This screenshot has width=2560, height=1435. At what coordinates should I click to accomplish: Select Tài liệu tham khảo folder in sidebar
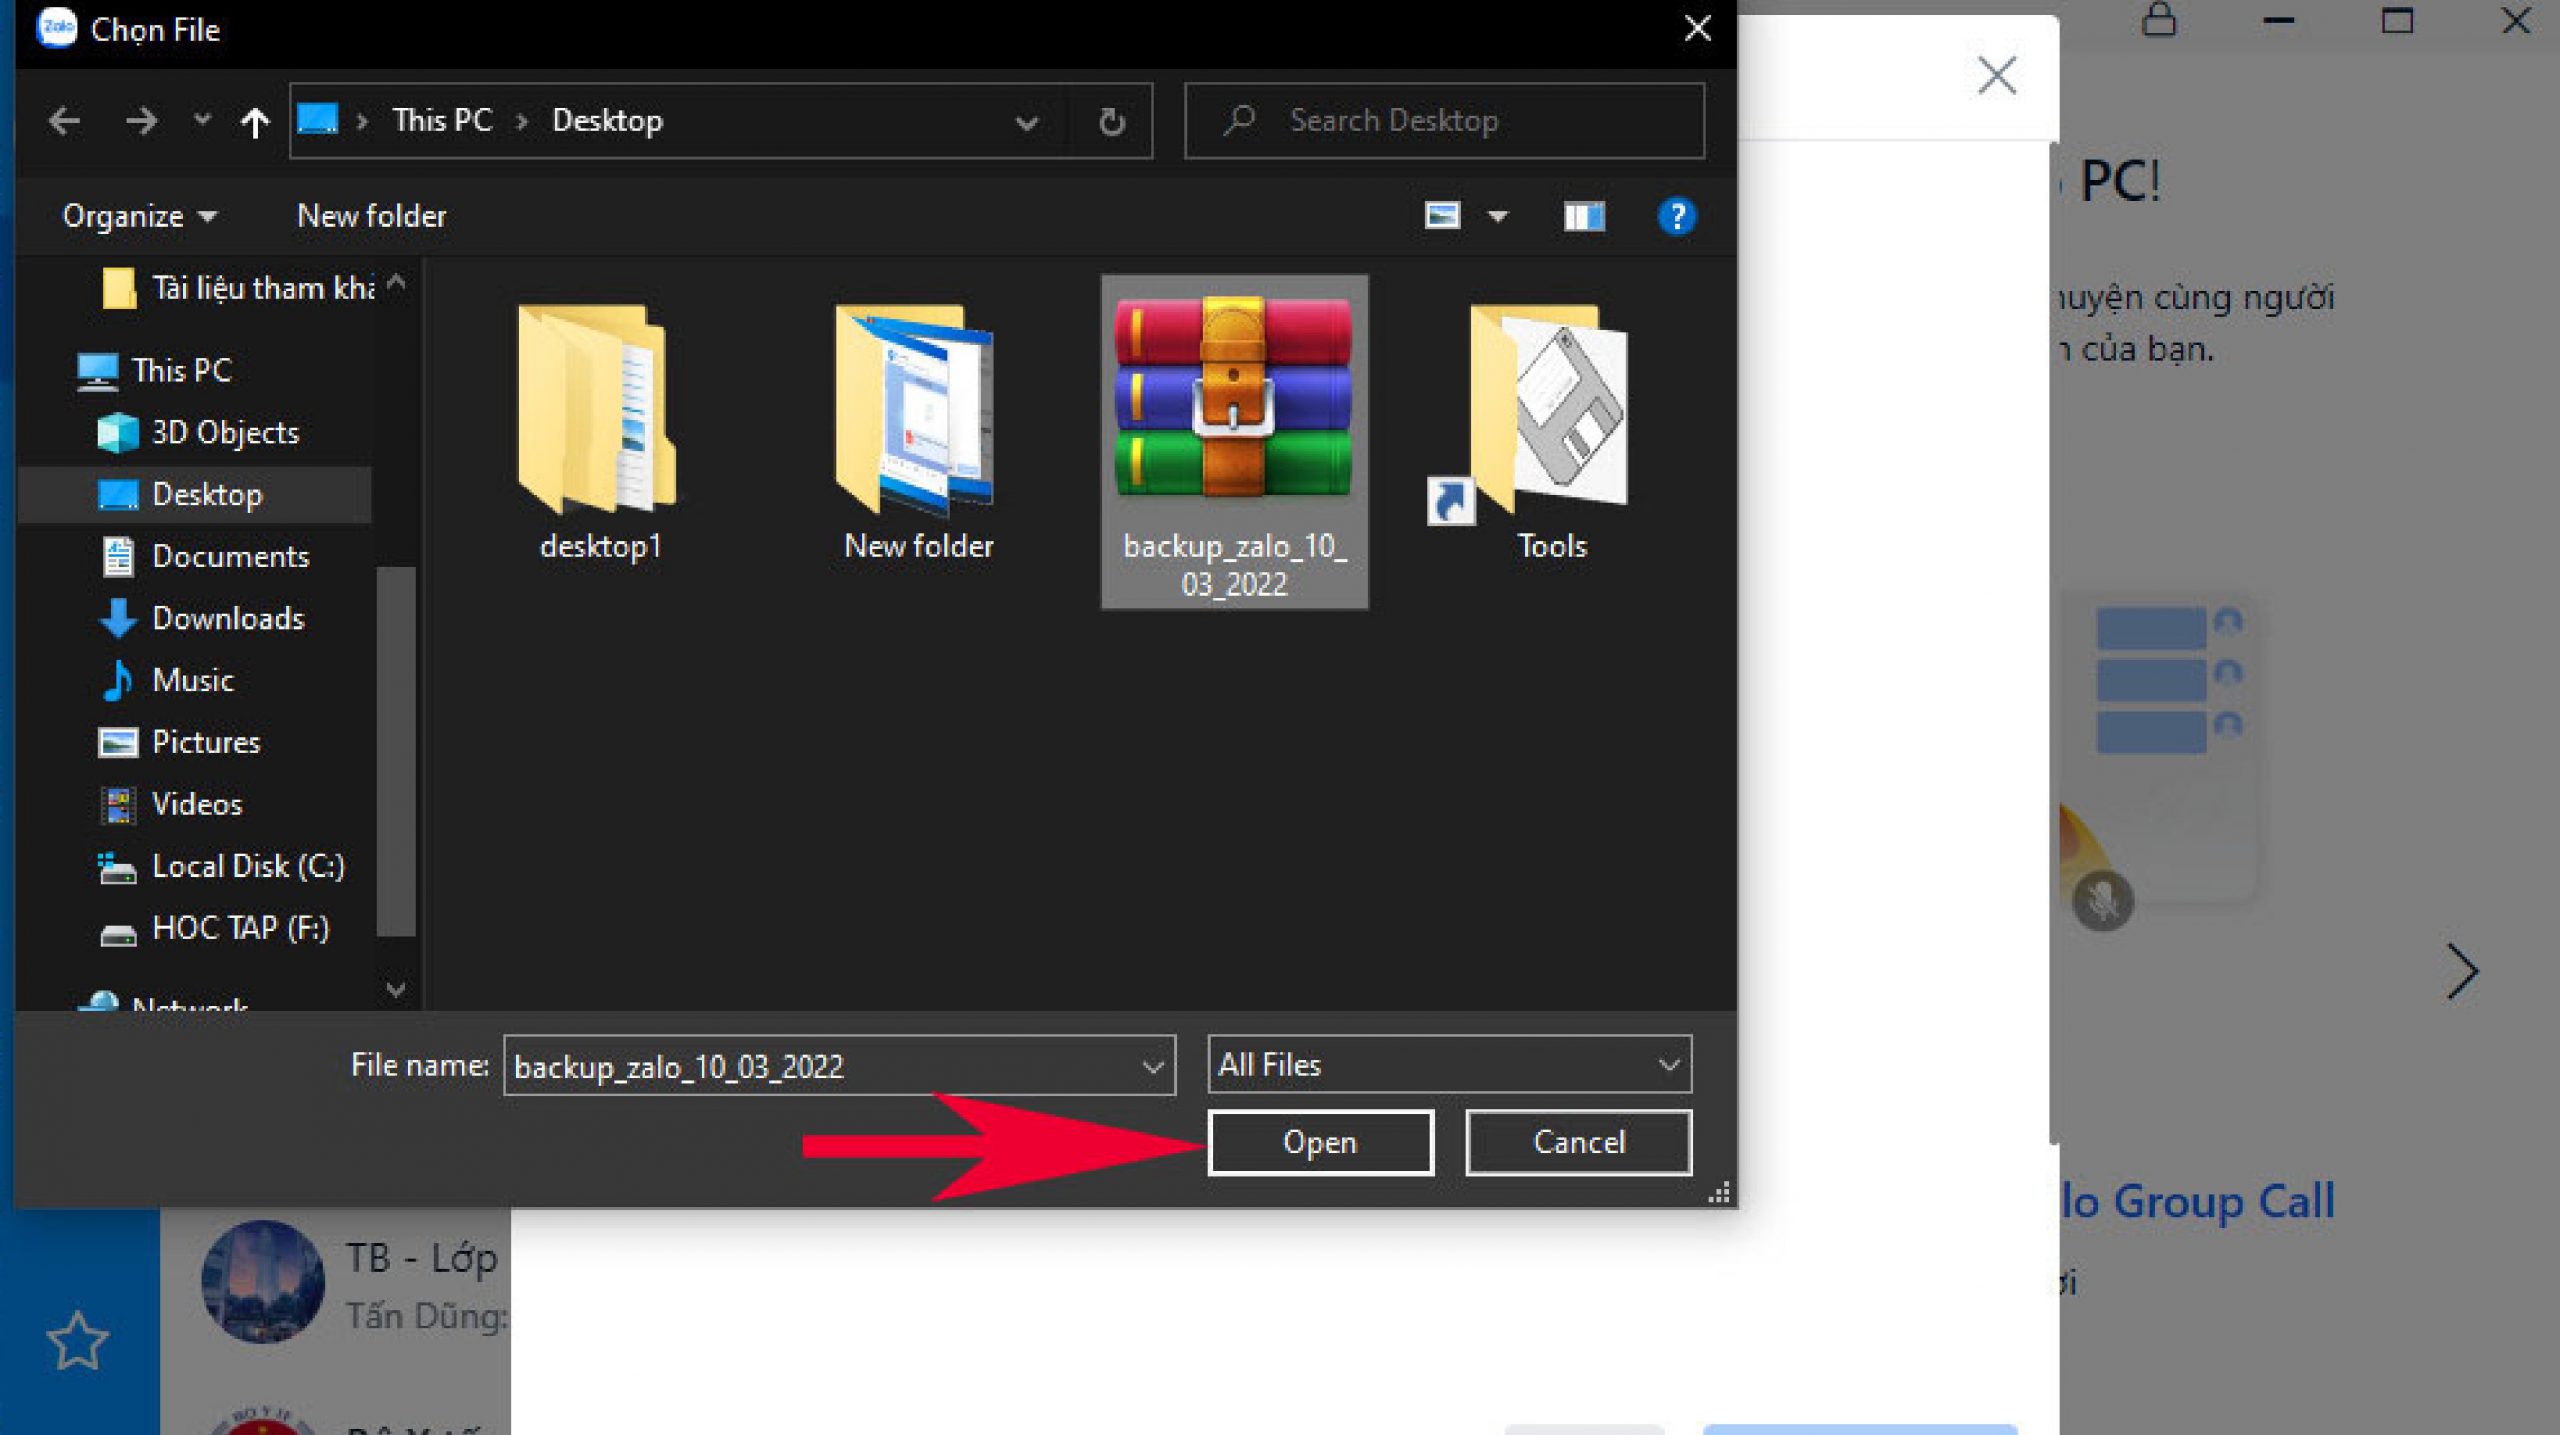(238, 288)
